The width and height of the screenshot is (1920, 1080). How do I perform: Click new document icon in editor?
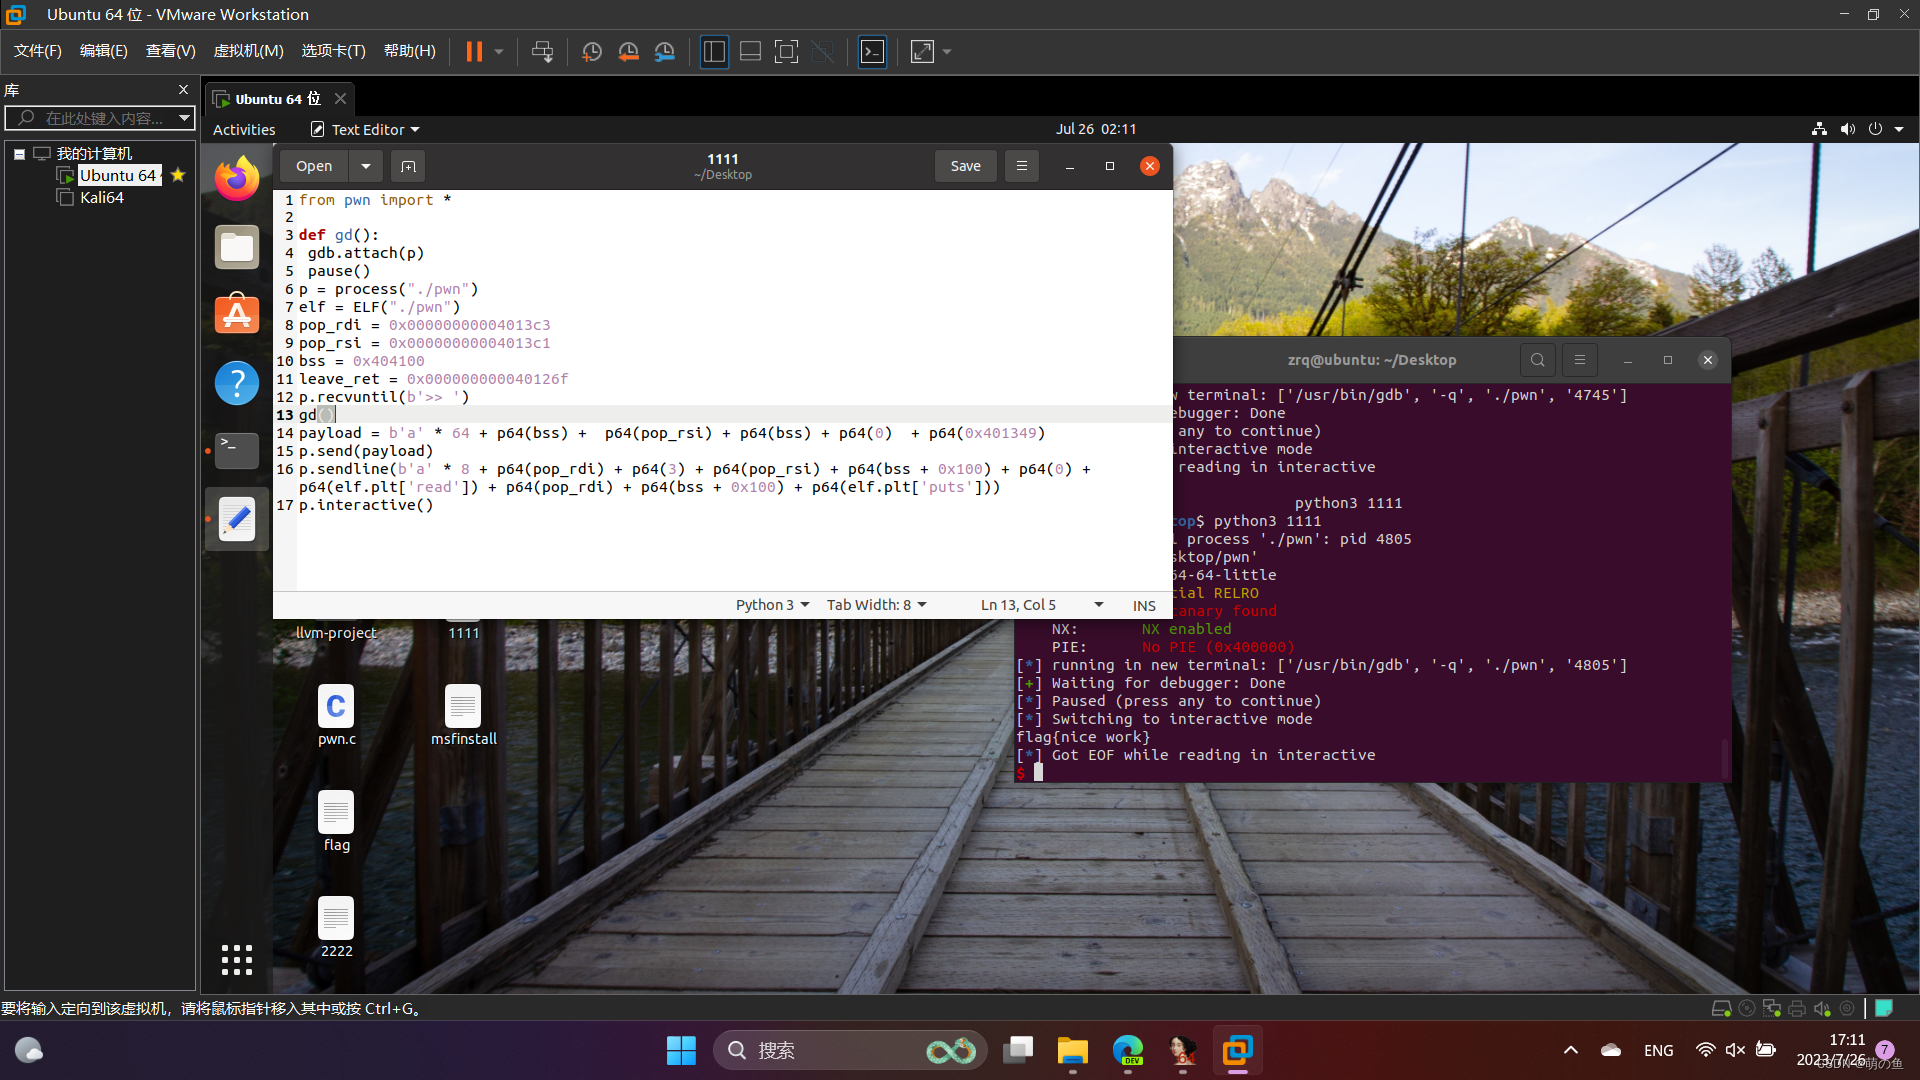(408, 166)
